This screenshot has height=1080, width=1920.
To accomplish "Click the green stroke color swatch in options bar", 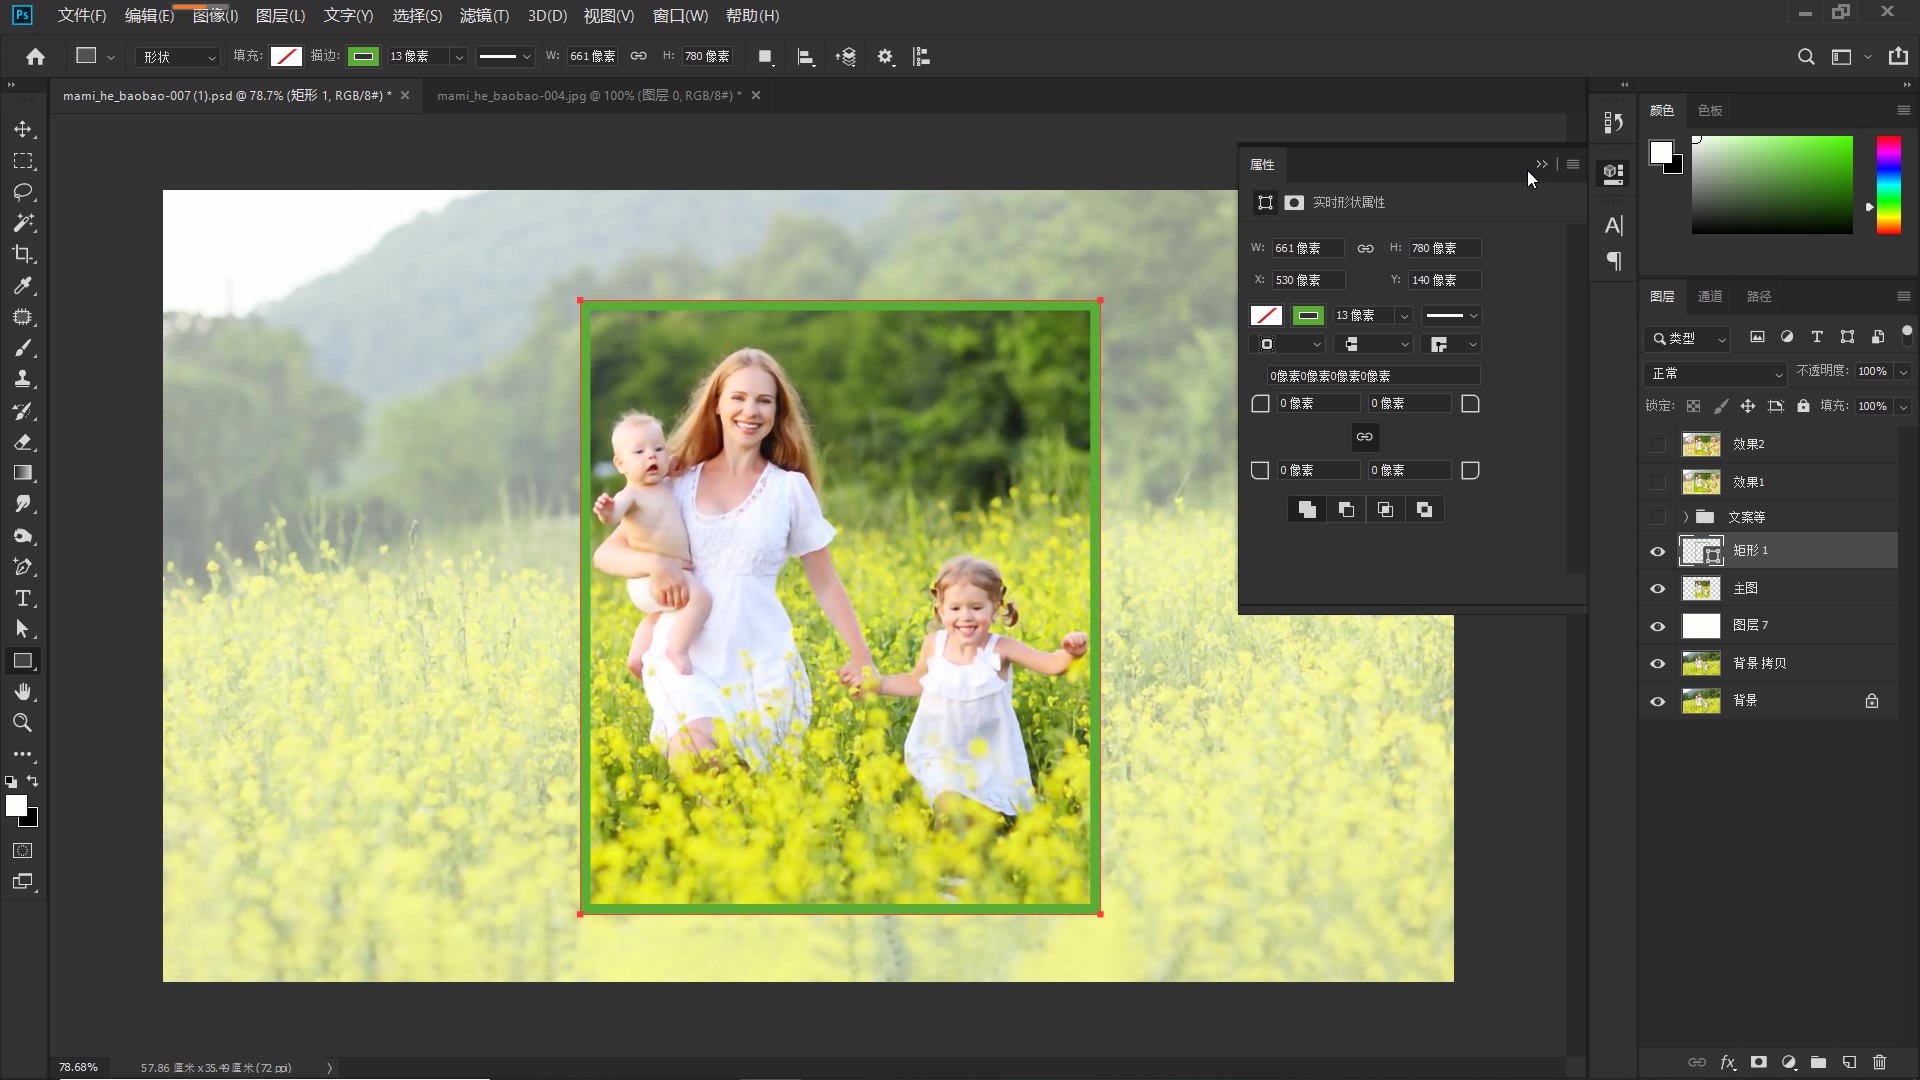I will 363,57.
